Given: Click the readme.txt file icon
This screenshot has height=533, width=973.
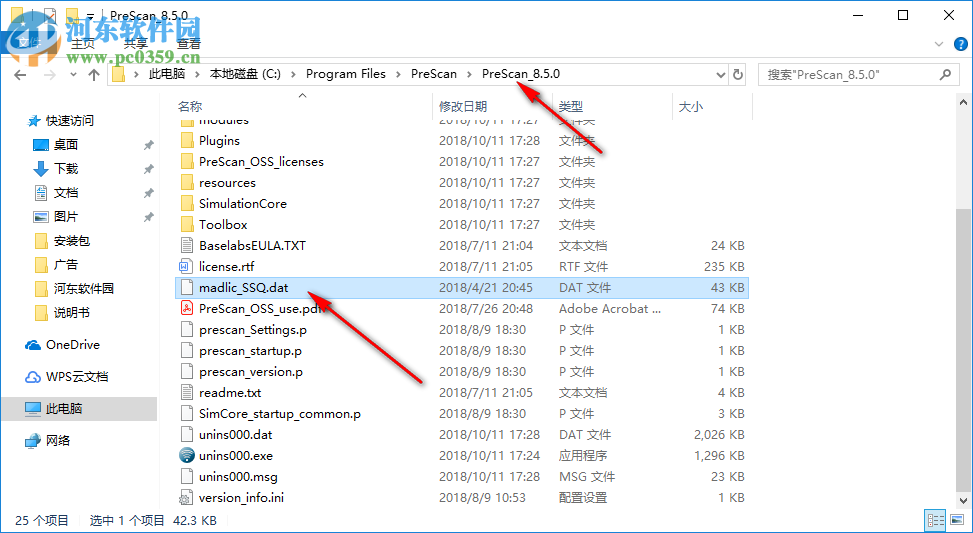Looking at the screenshot, I should pos(187,393).
